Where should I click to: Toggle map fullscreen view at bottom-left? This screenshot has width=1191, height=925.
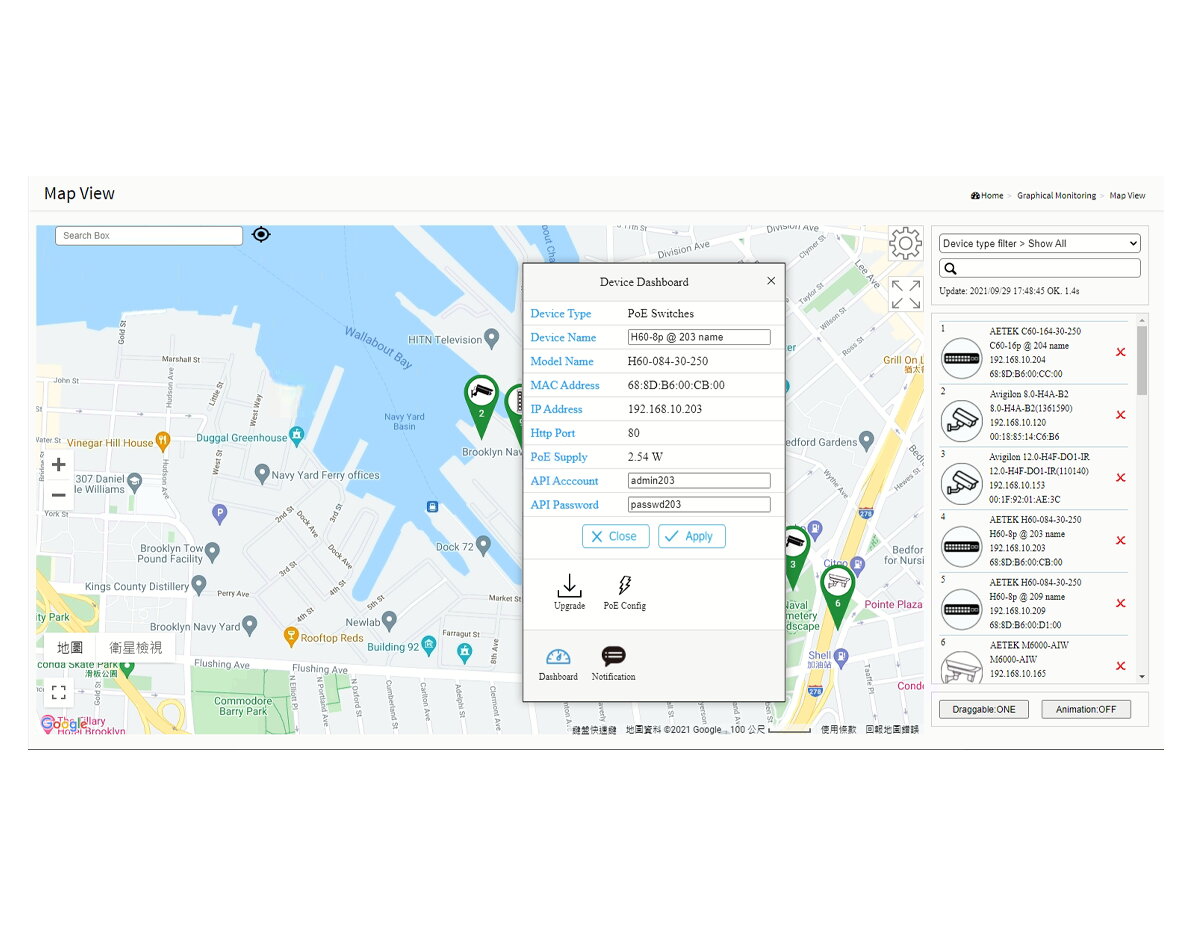tap(58, 692)
